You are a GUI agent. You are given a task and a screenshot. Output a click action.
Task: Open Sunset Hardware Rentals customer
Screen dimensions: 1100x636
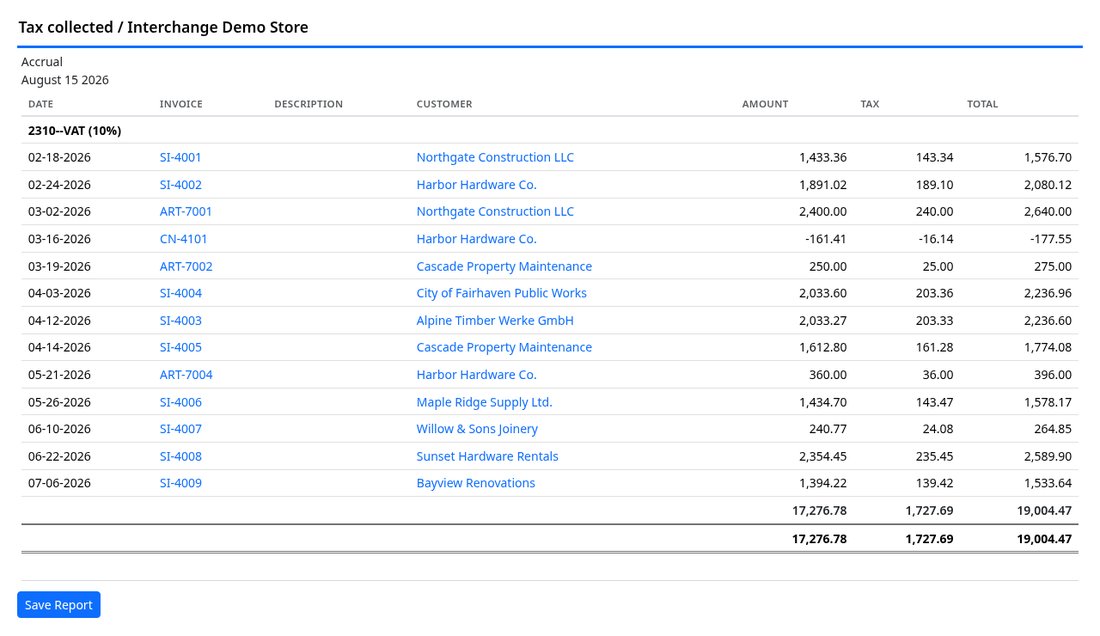(x=487, y=456)
